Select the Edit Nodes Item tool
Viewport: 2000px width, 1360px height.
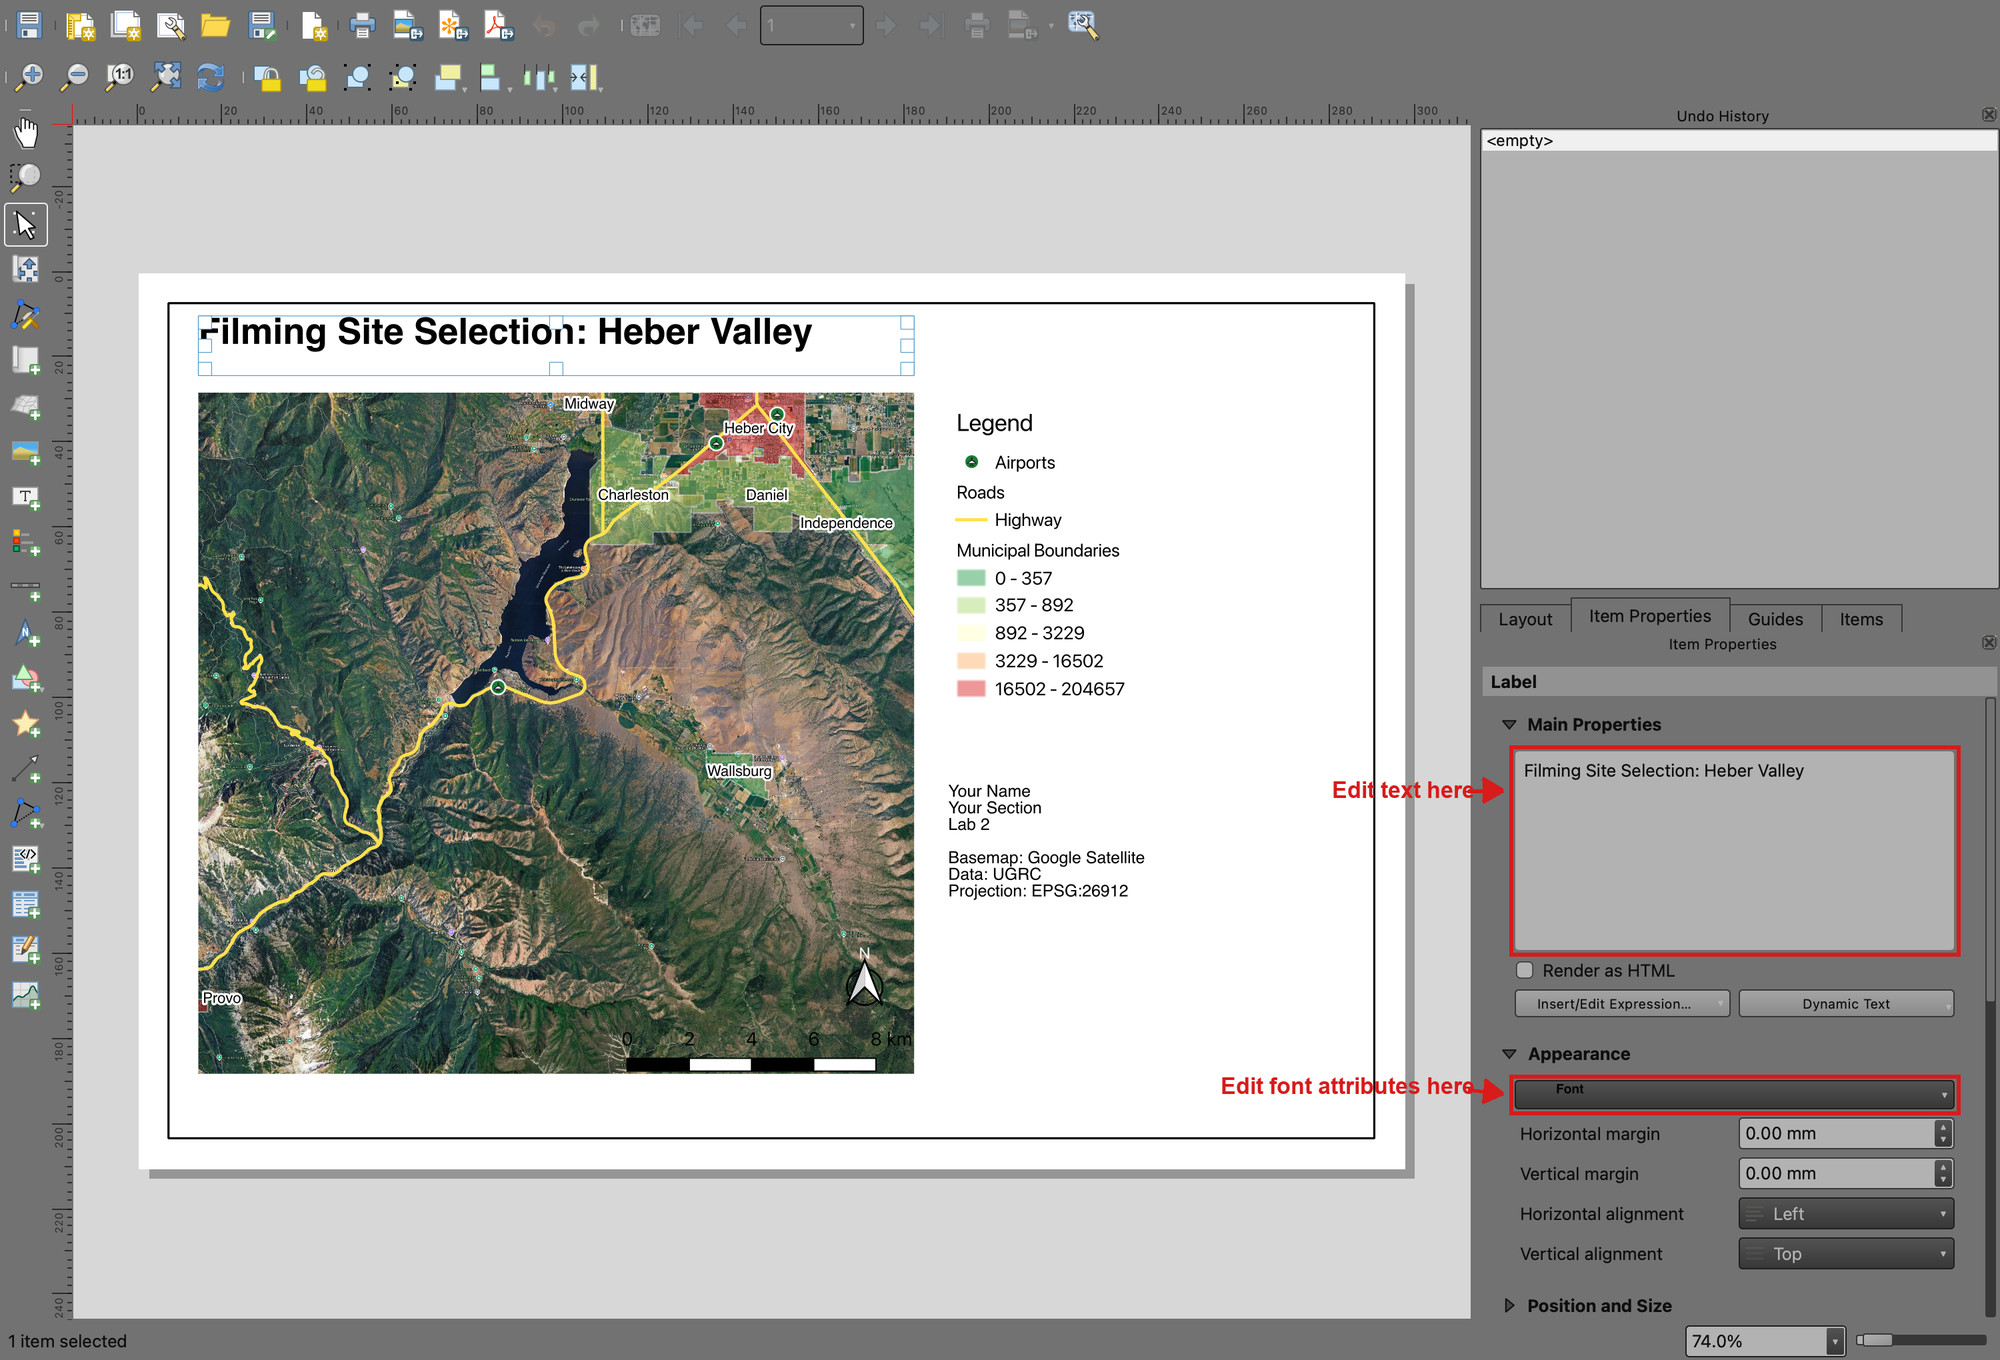(x=26, y=315)
